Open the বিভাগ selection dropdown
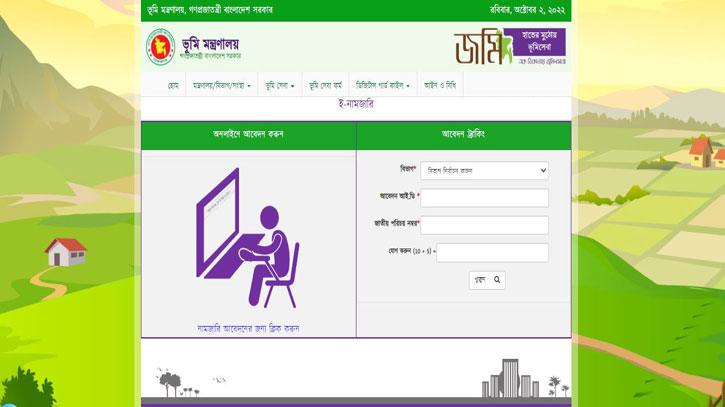 (x=485, y=171)
